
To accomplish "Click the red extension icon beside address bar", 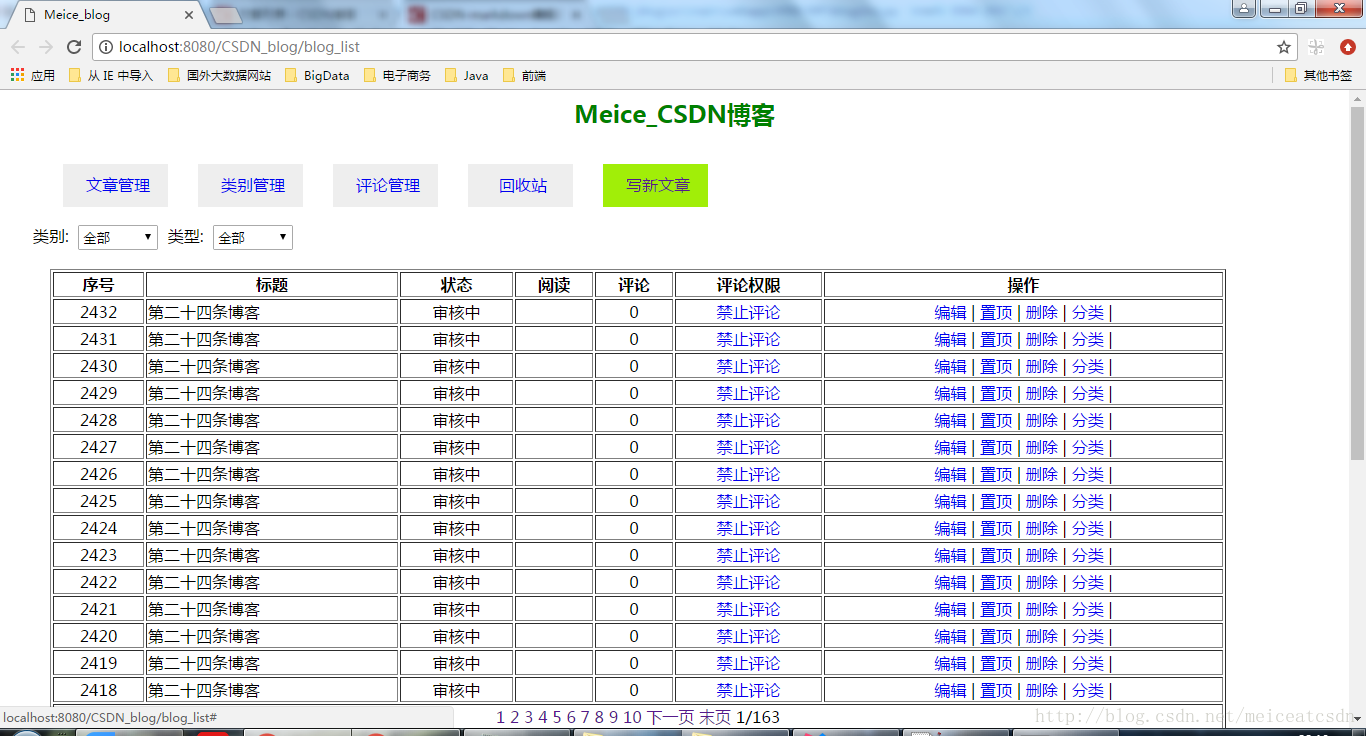I will (x=1347, y=47).
